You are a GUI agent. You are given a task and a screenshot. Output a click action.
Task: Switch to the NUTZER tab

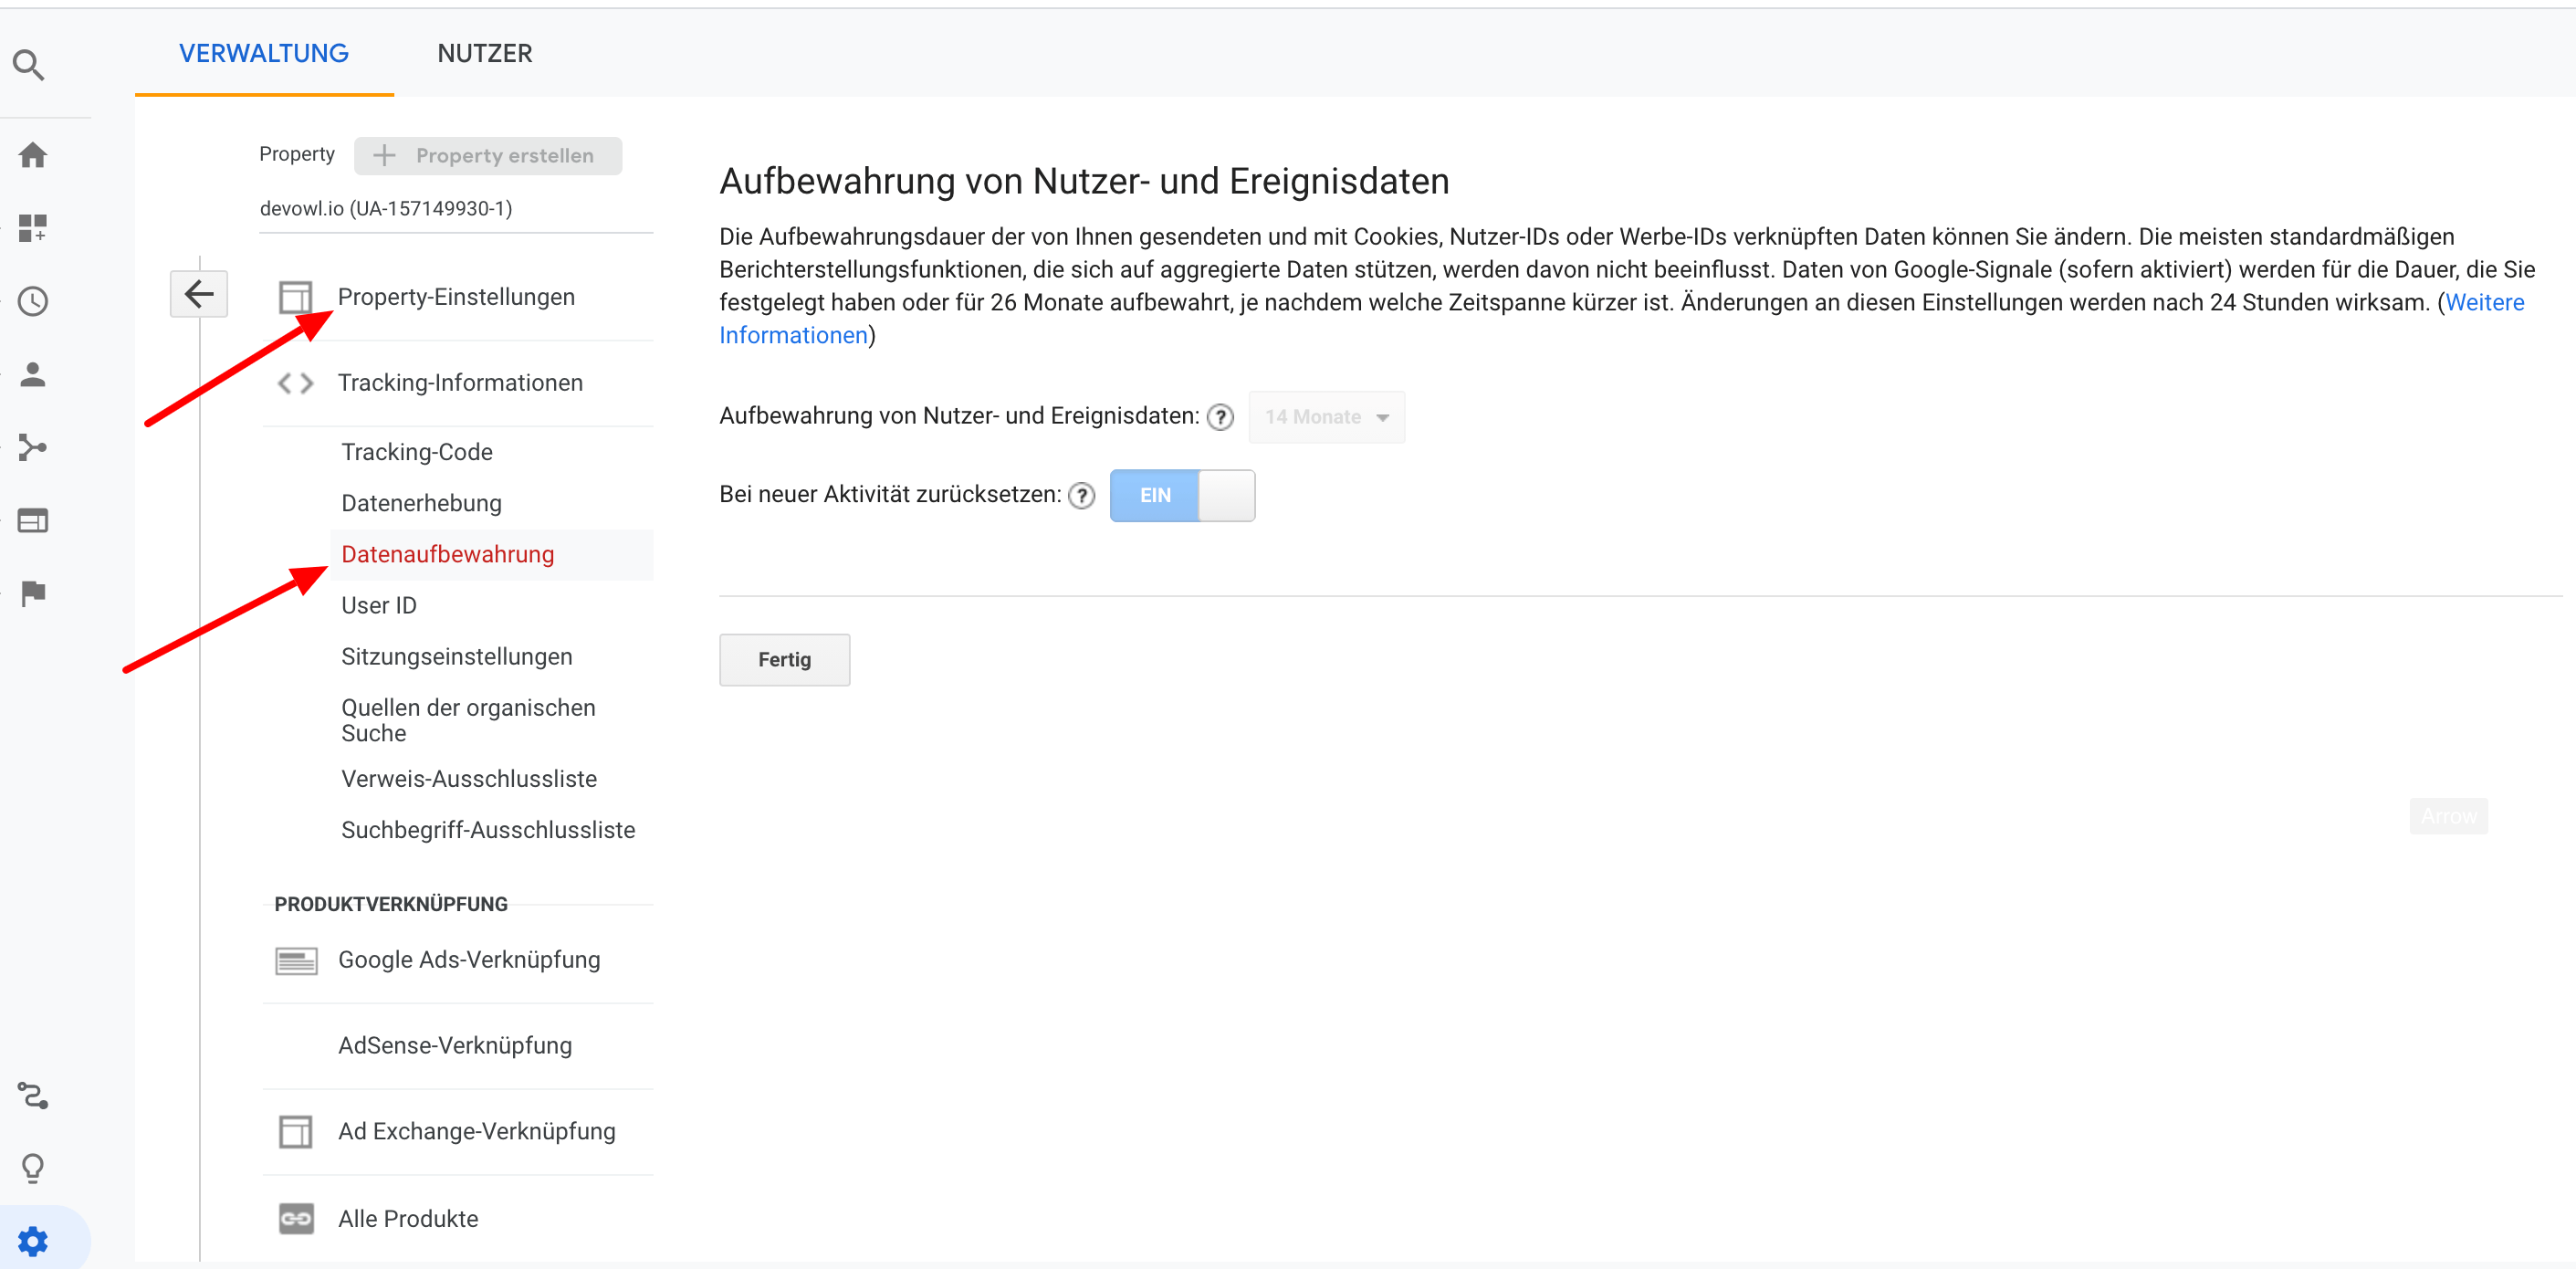(485, 53)
